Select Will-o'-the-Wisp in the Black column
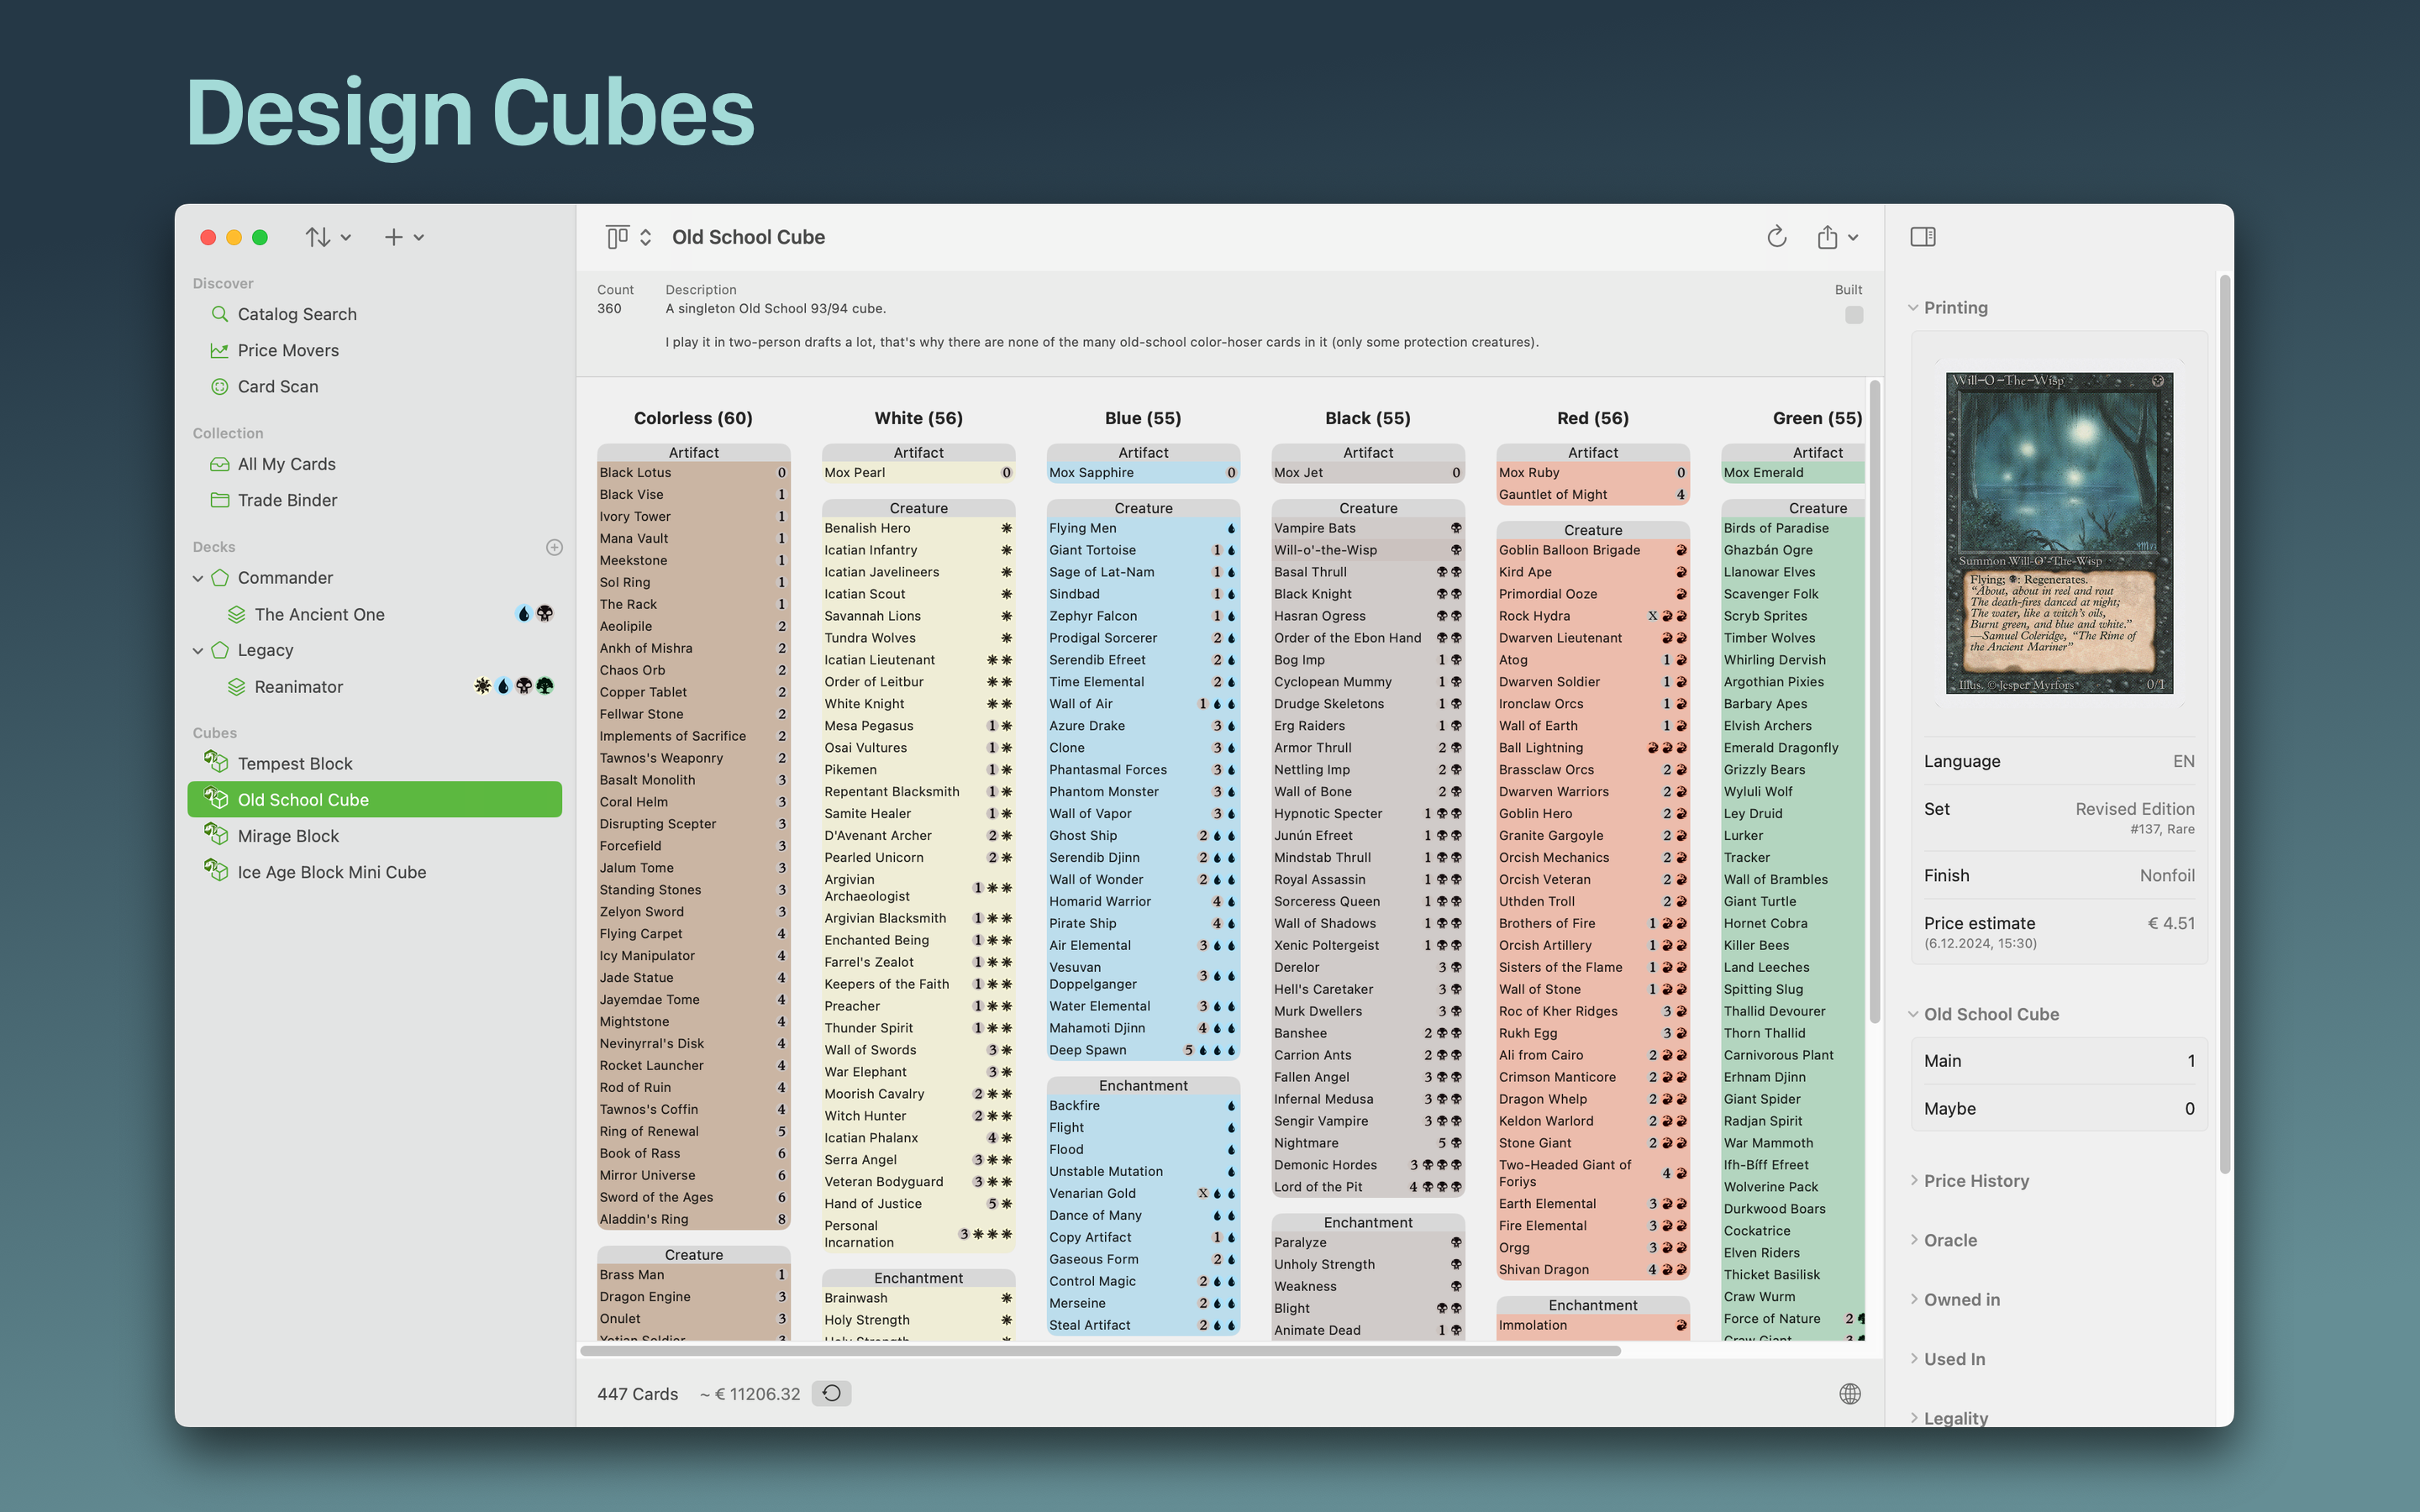This screenshot has height=1512, width=2420. click(x=1368, y=550)
